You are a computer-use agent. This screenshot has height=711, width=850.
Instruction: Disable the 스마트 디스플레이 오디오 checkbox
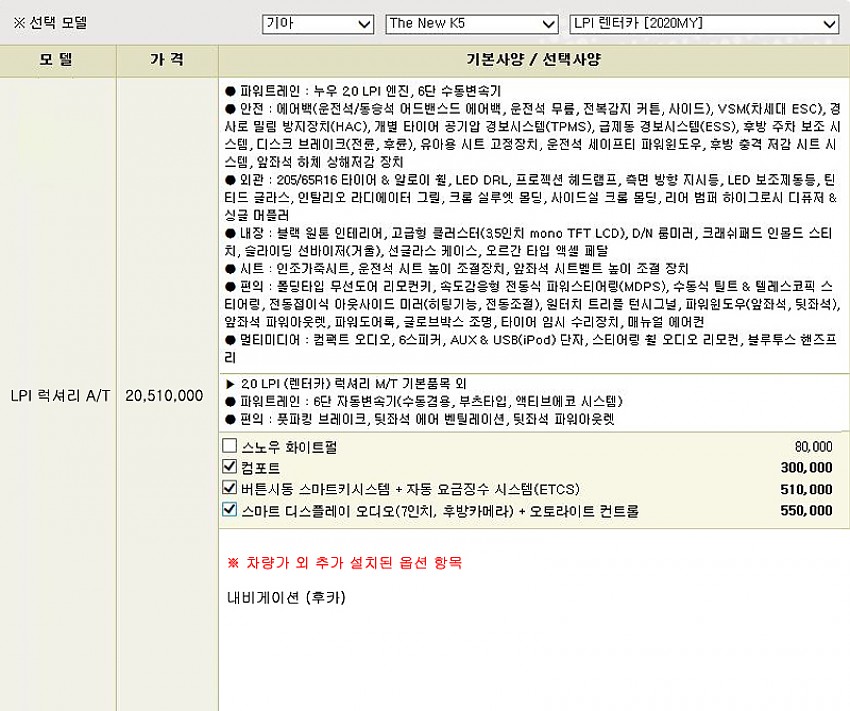click(x=230, y=510)
